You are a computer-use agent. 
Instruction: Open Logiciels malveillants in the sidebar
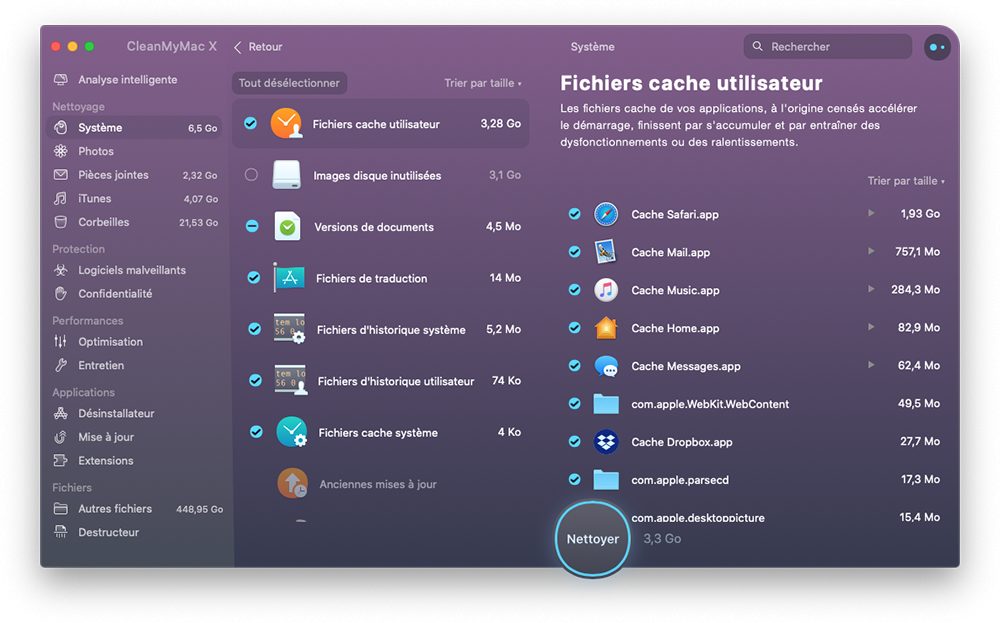[131, 270]
